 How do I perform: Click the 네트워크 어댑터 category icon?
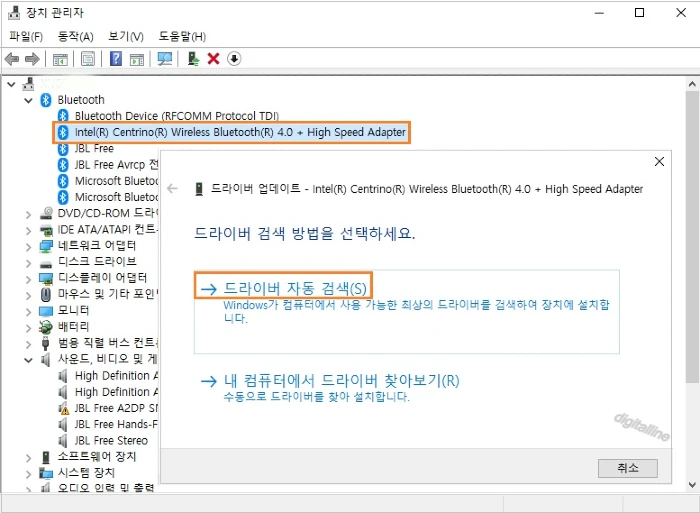click(x=46, y=246)
